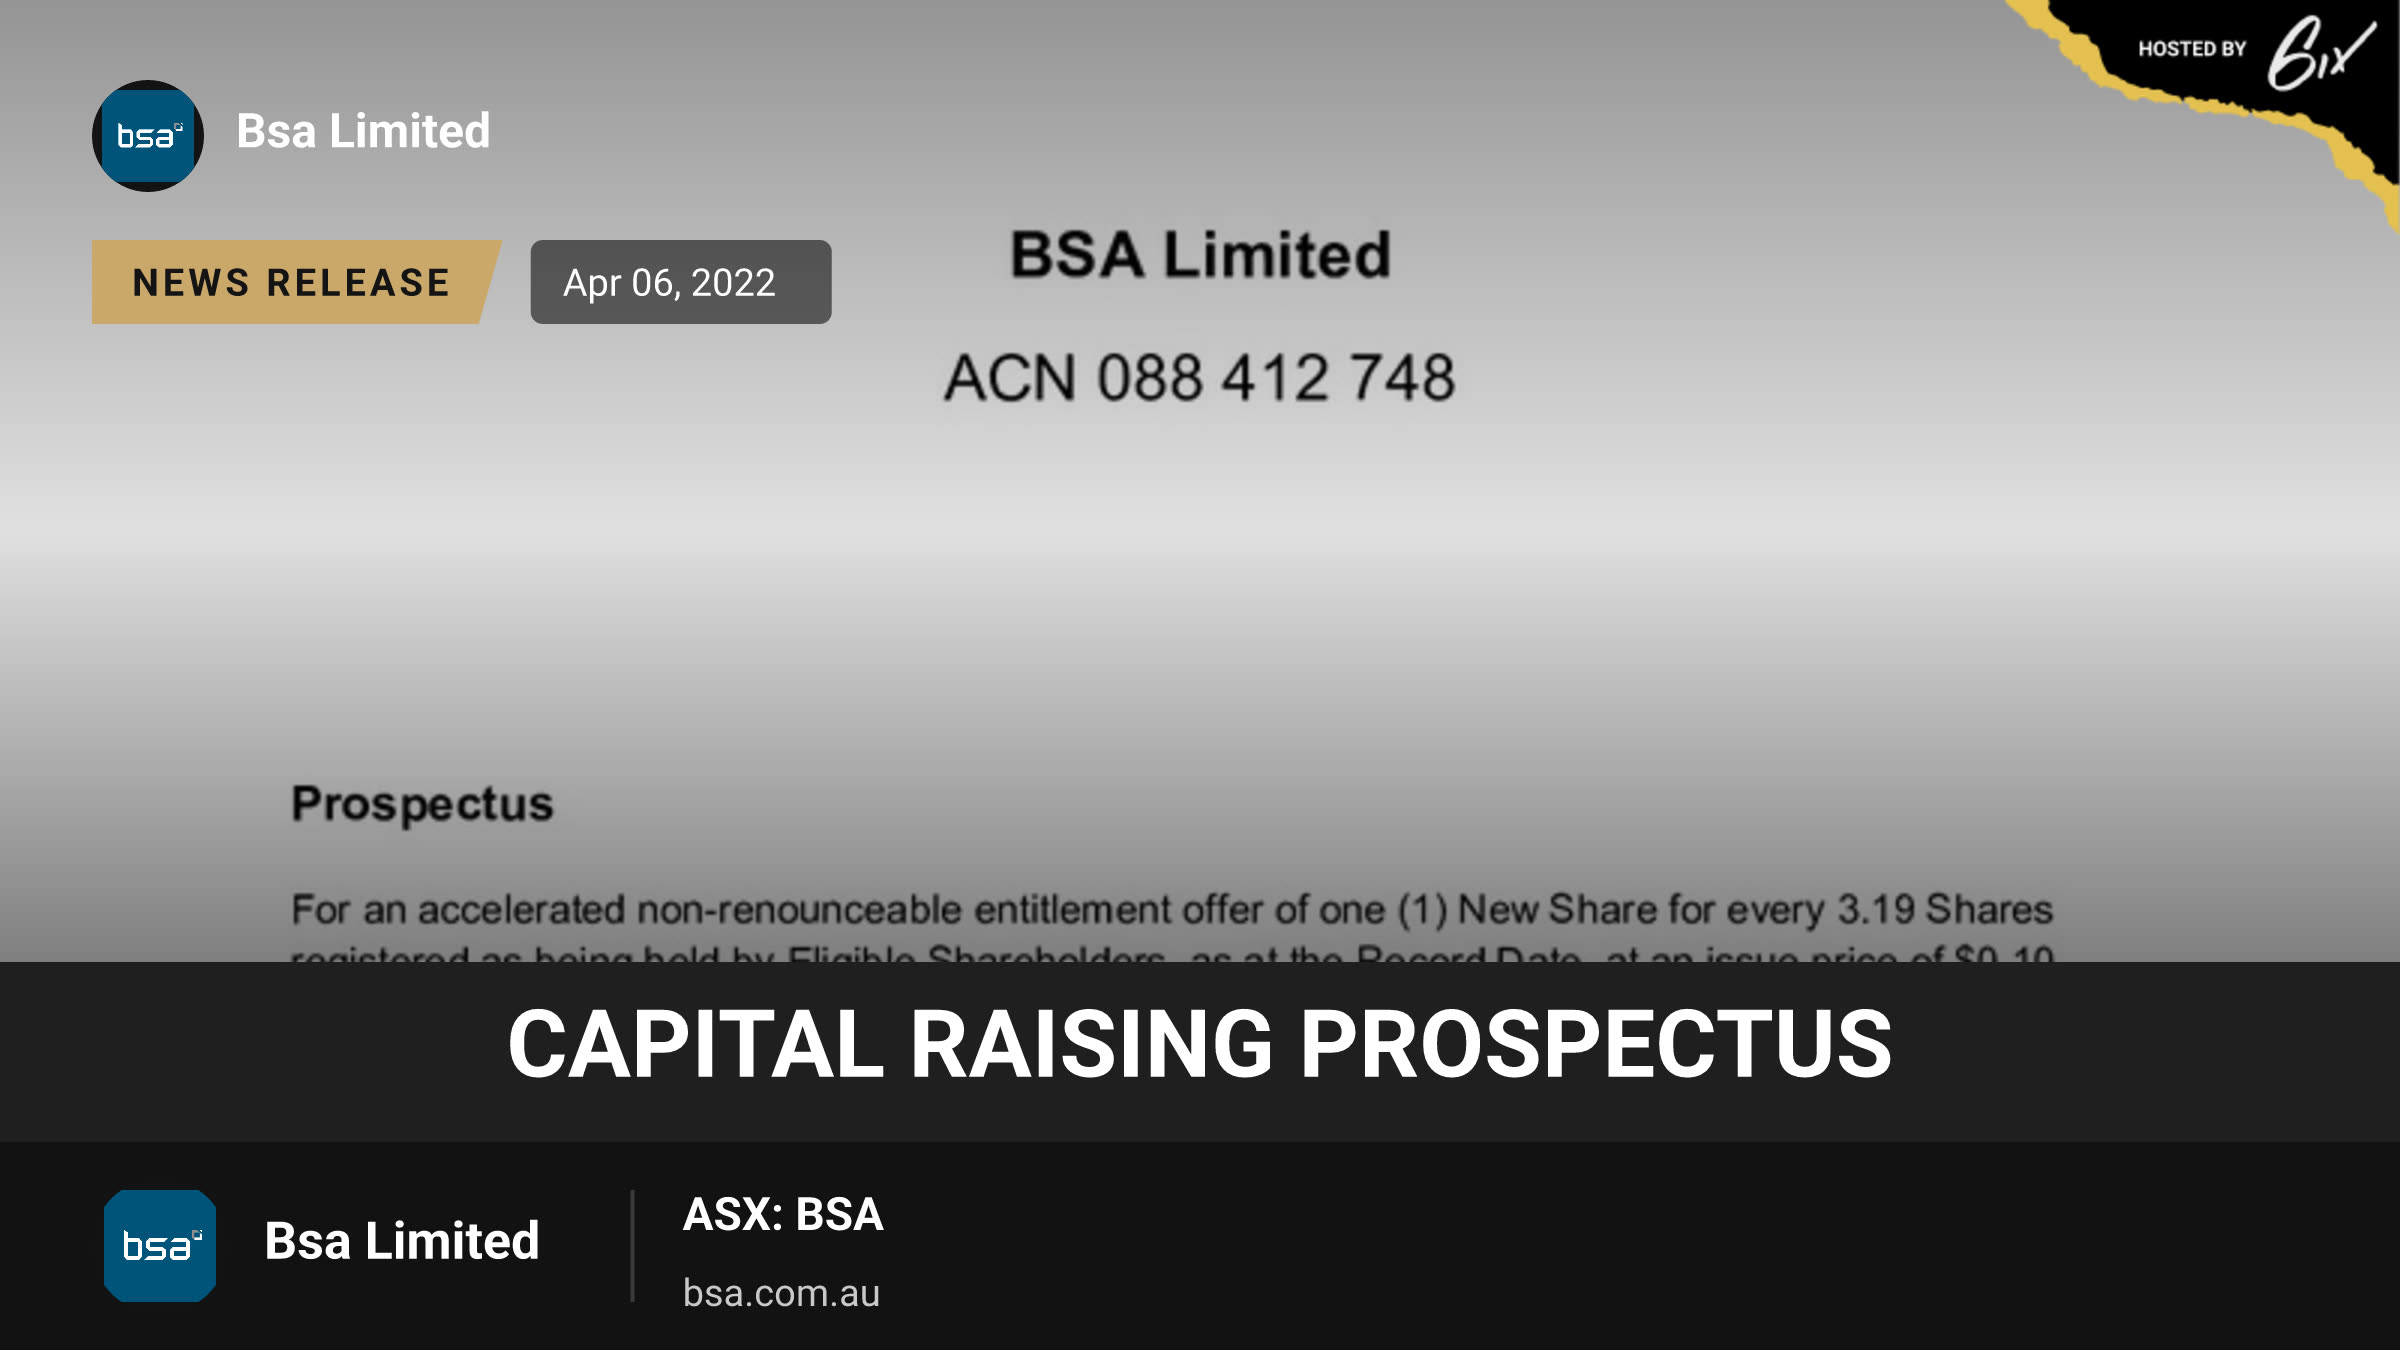The image size is (2400, 1350).
Task: Click the 6ix logo in top corner
Action: click(2320, 52)
